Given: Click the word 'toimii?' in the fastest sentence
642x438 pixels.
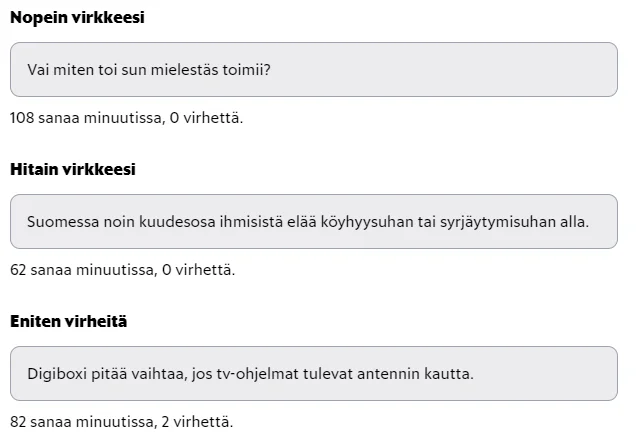Looking at the screenshot, I should coord(245,69).
